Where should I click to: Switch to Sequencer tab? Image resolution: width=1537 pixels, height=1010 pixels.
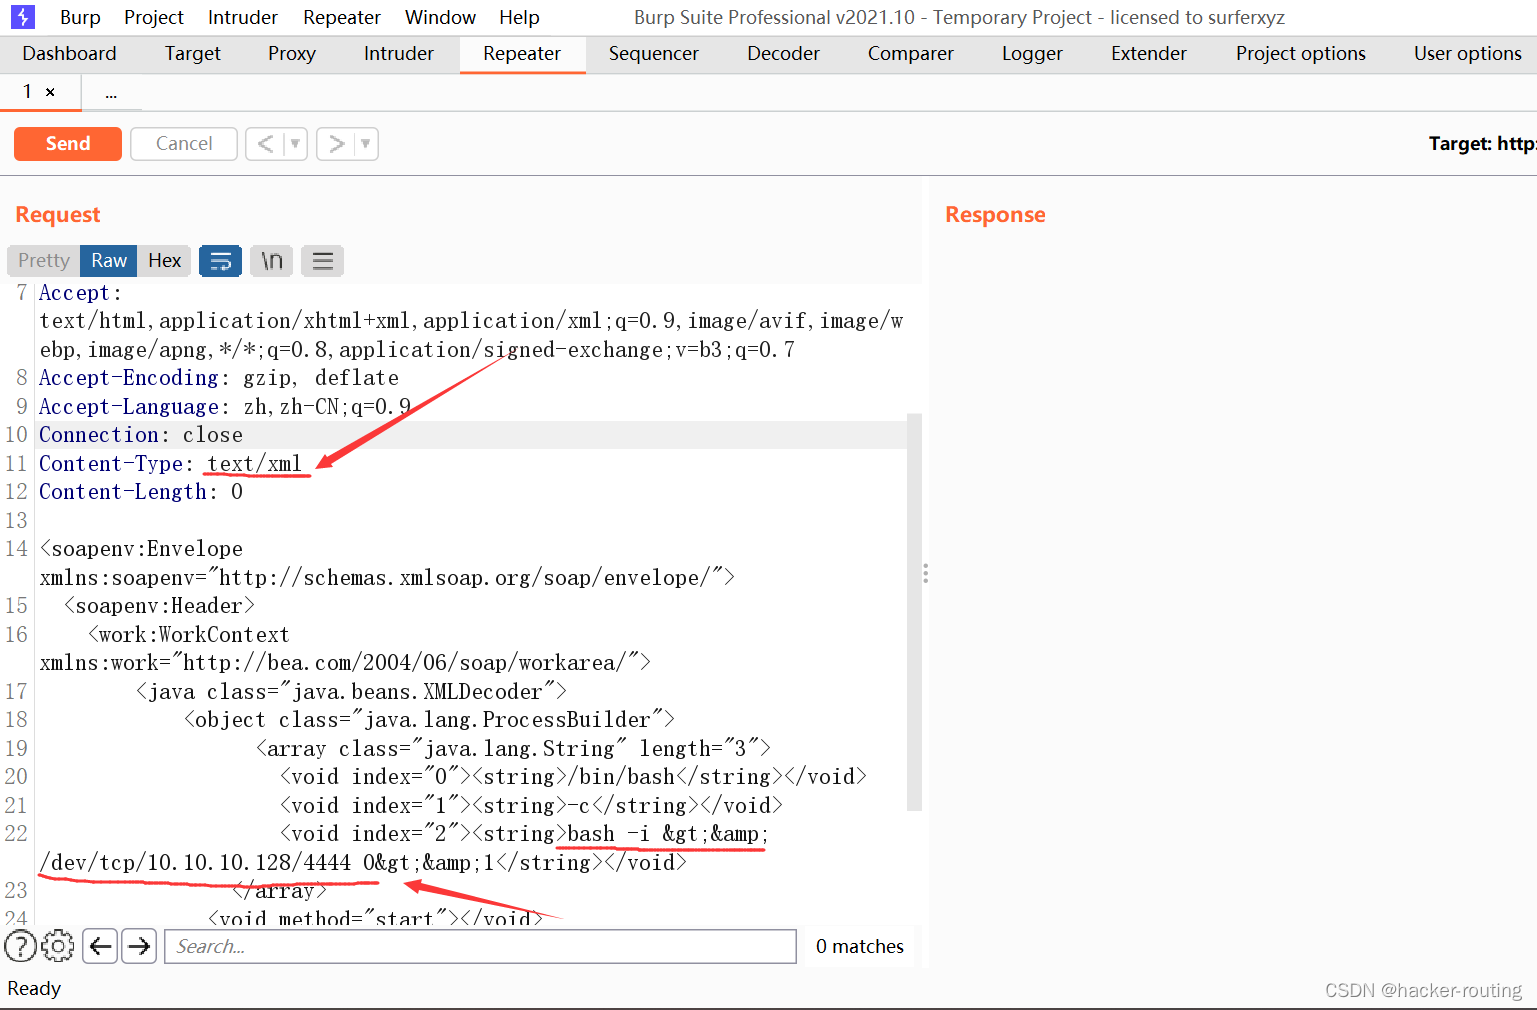tap(654, 54)
